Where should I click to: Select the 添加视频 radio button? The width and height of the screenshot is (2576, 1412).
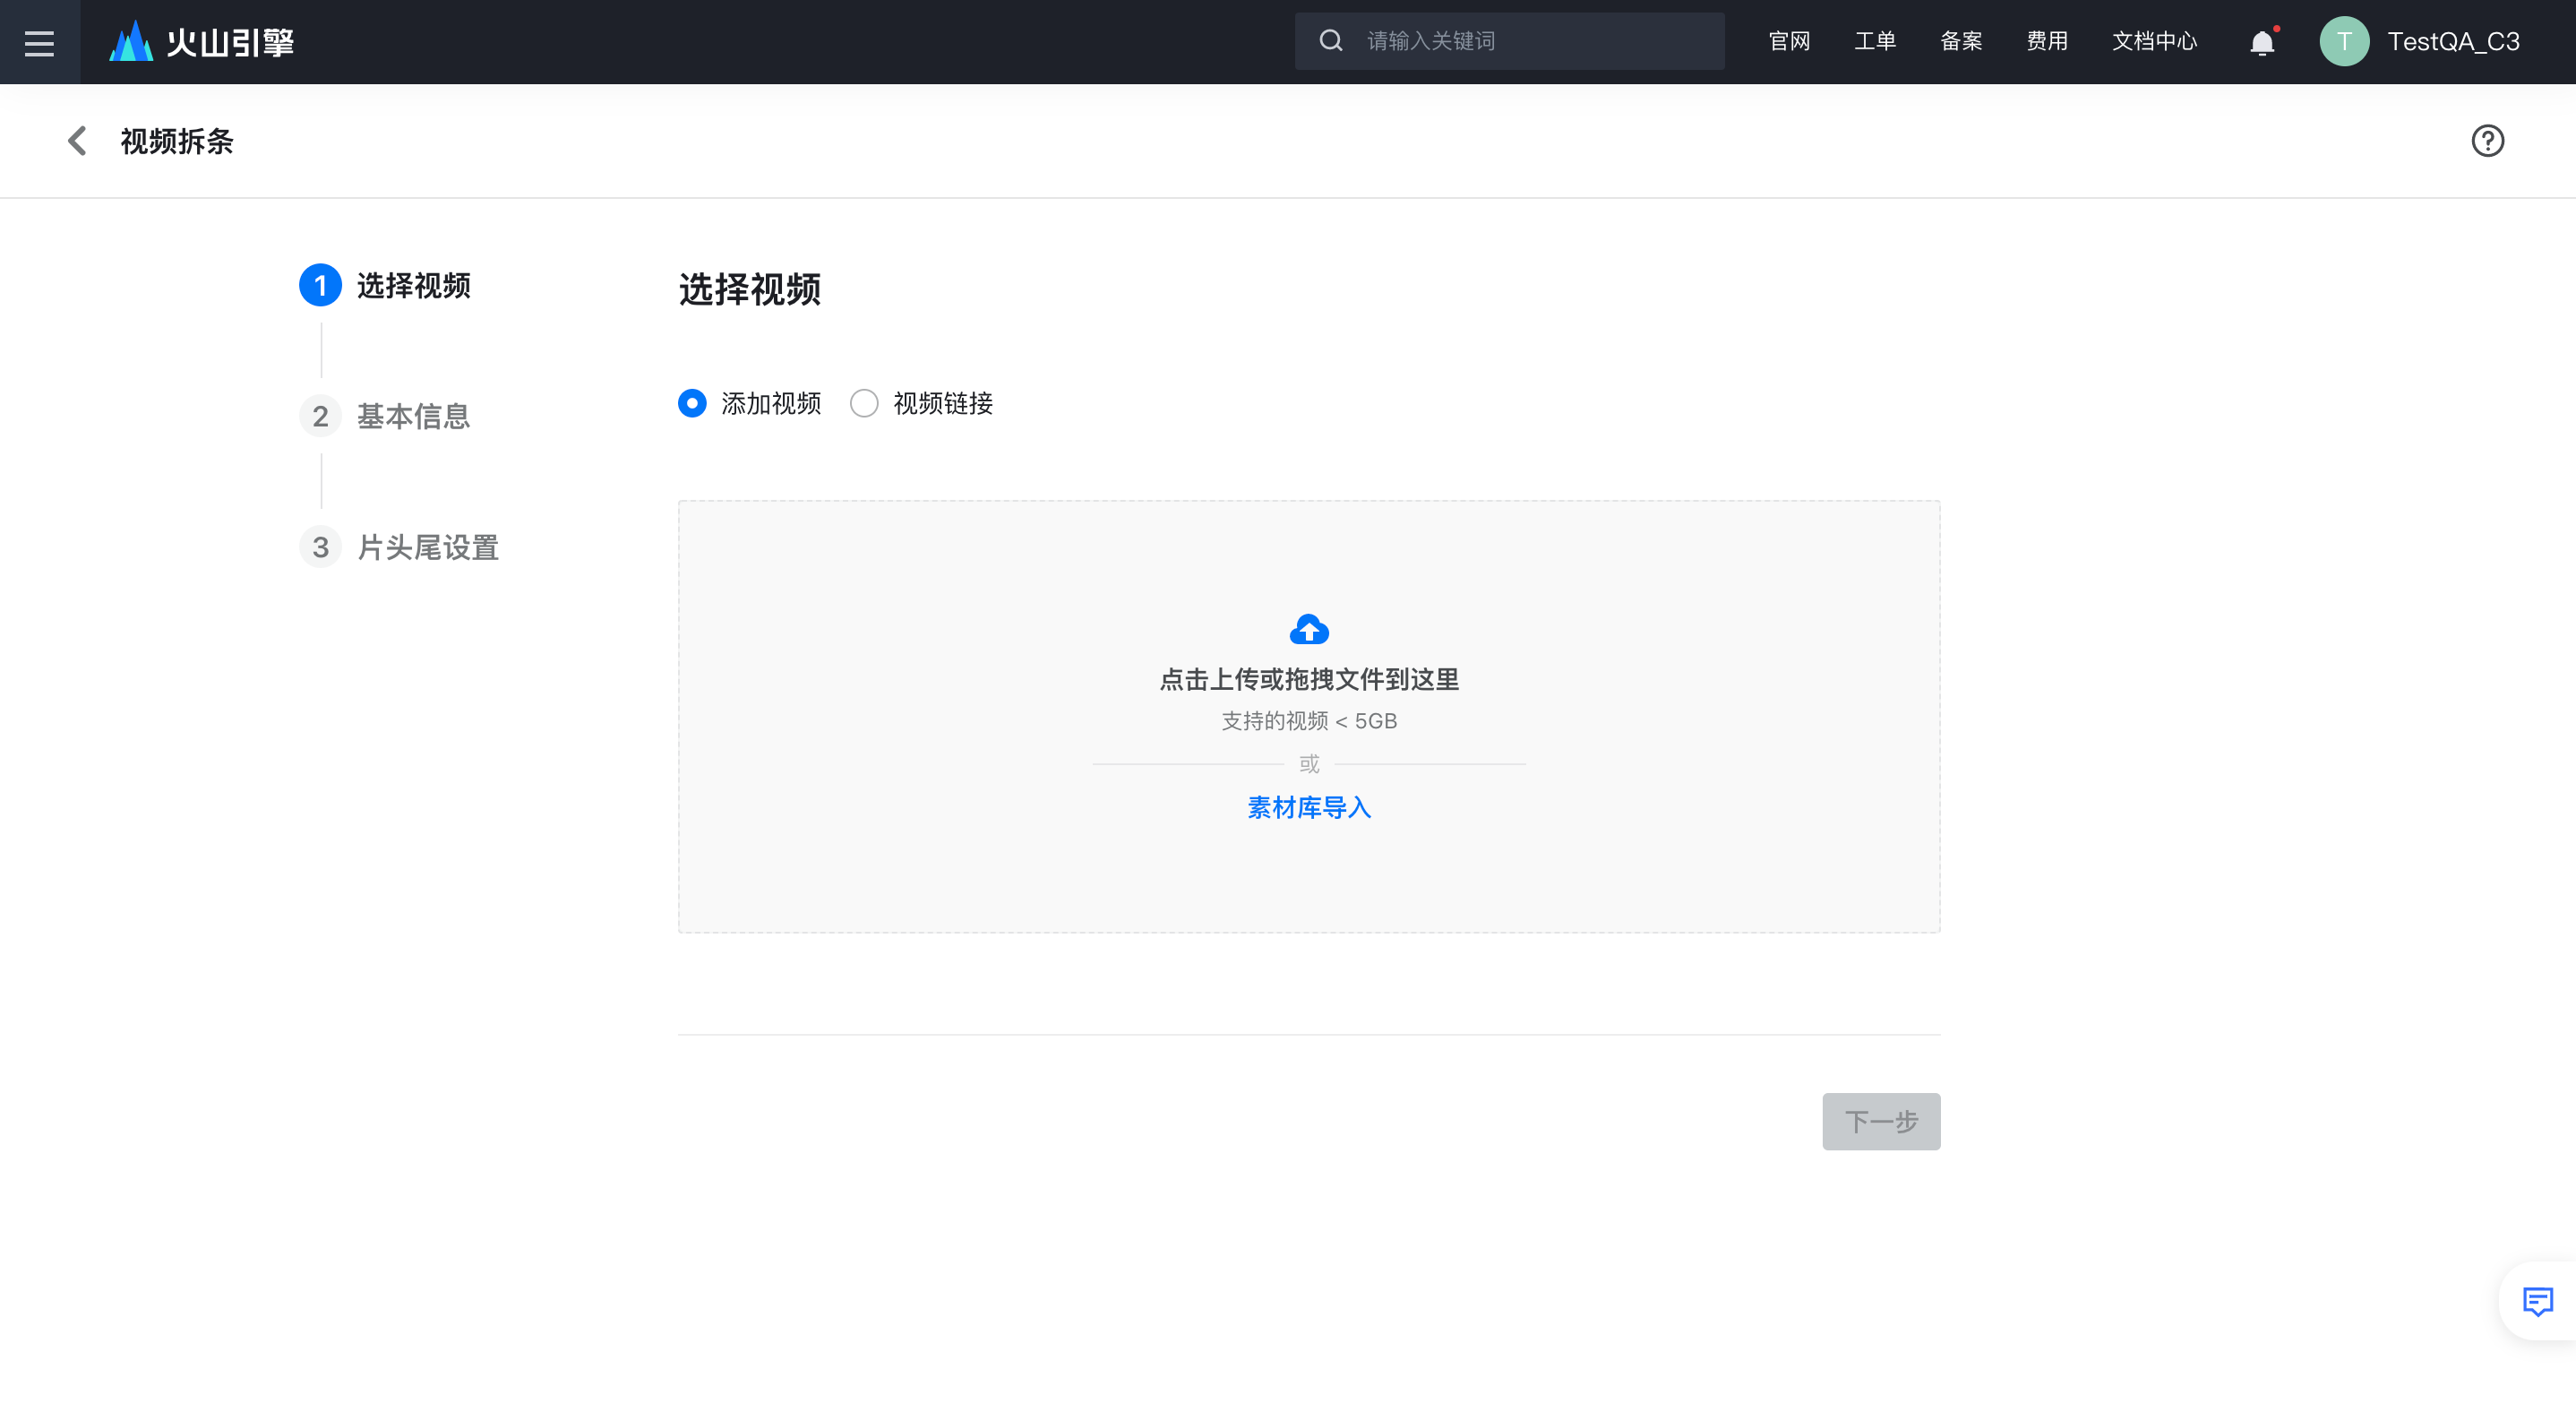click(692, 403)
